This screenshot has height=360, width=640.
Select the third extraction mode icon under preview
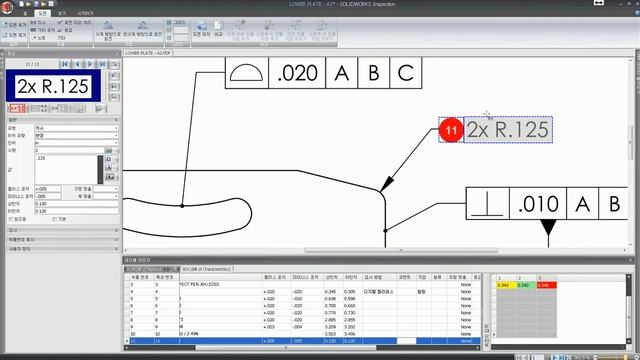(59, 108)
